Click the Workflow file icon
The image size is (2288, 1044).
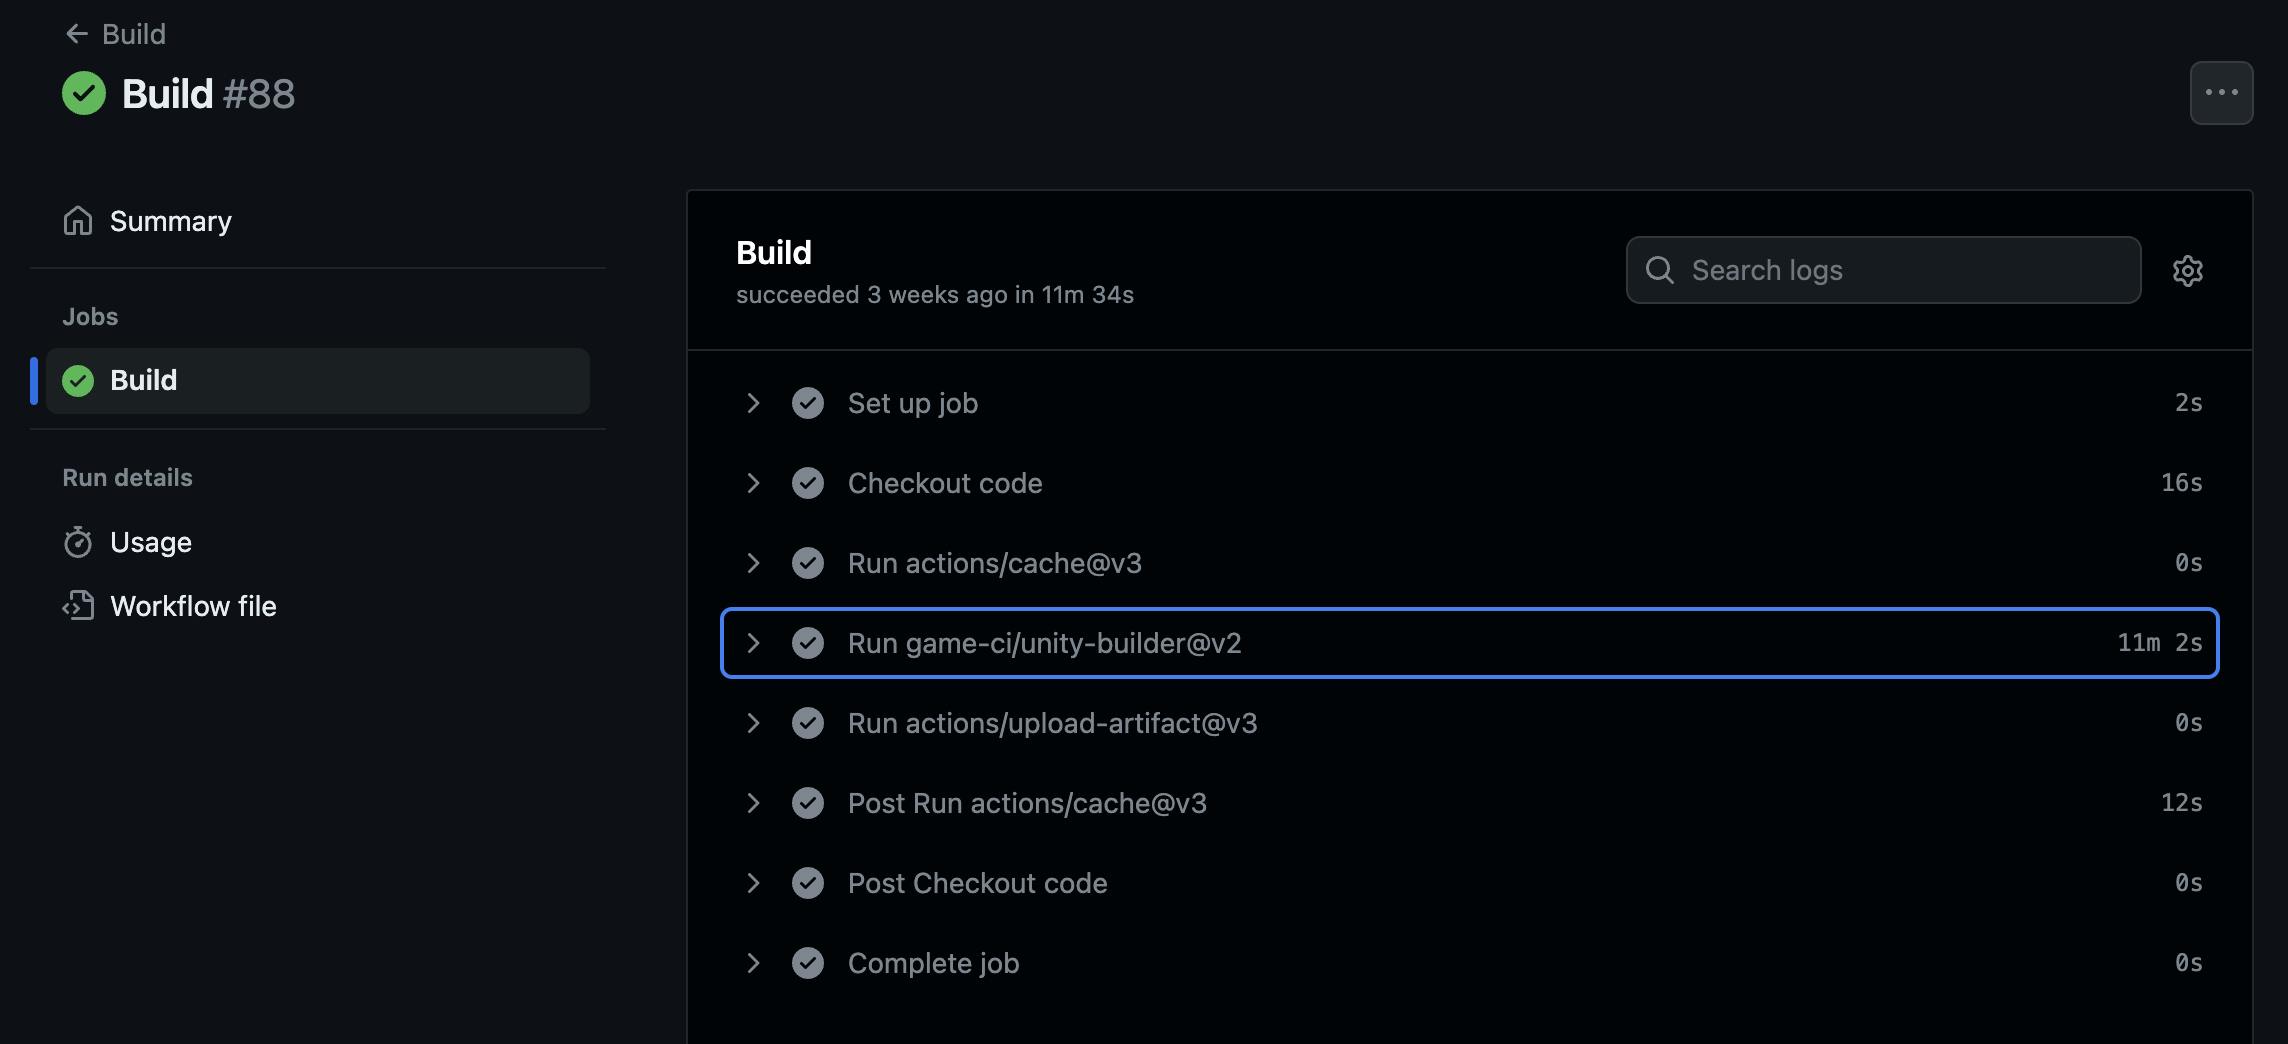[78, 606]
